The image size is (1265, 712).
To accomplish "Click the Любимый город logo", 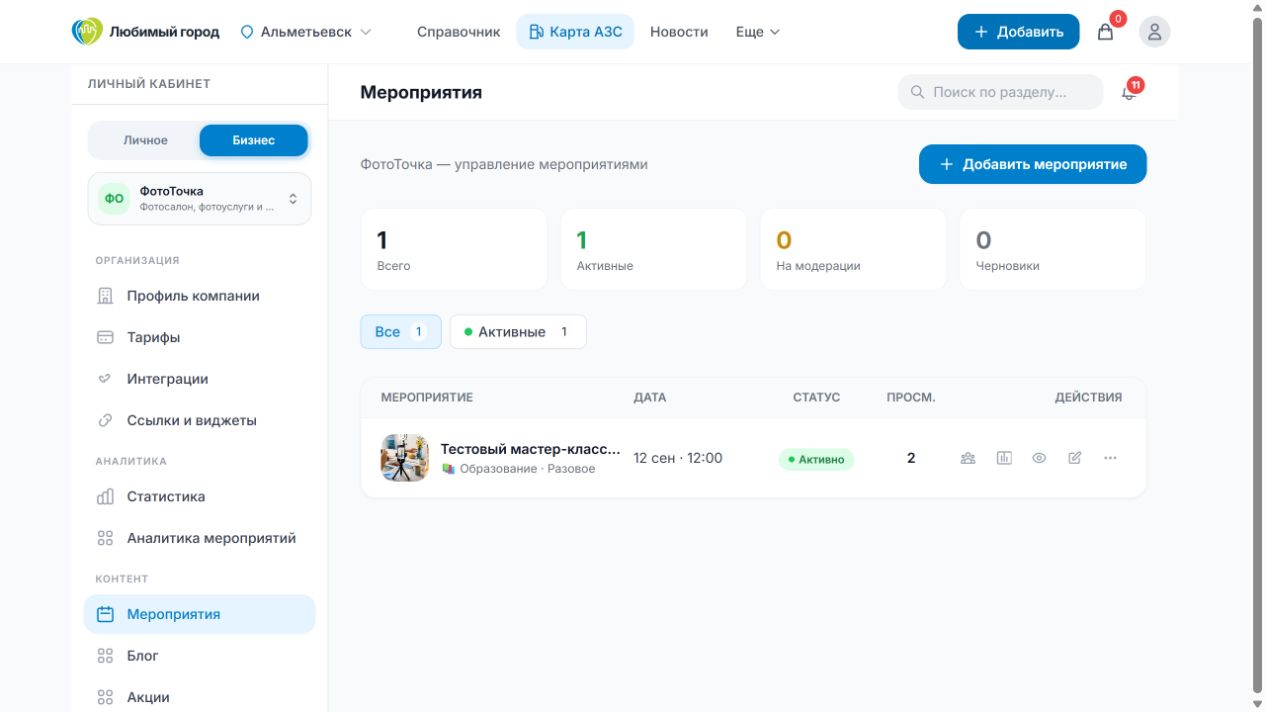I will tap(146, 32).
